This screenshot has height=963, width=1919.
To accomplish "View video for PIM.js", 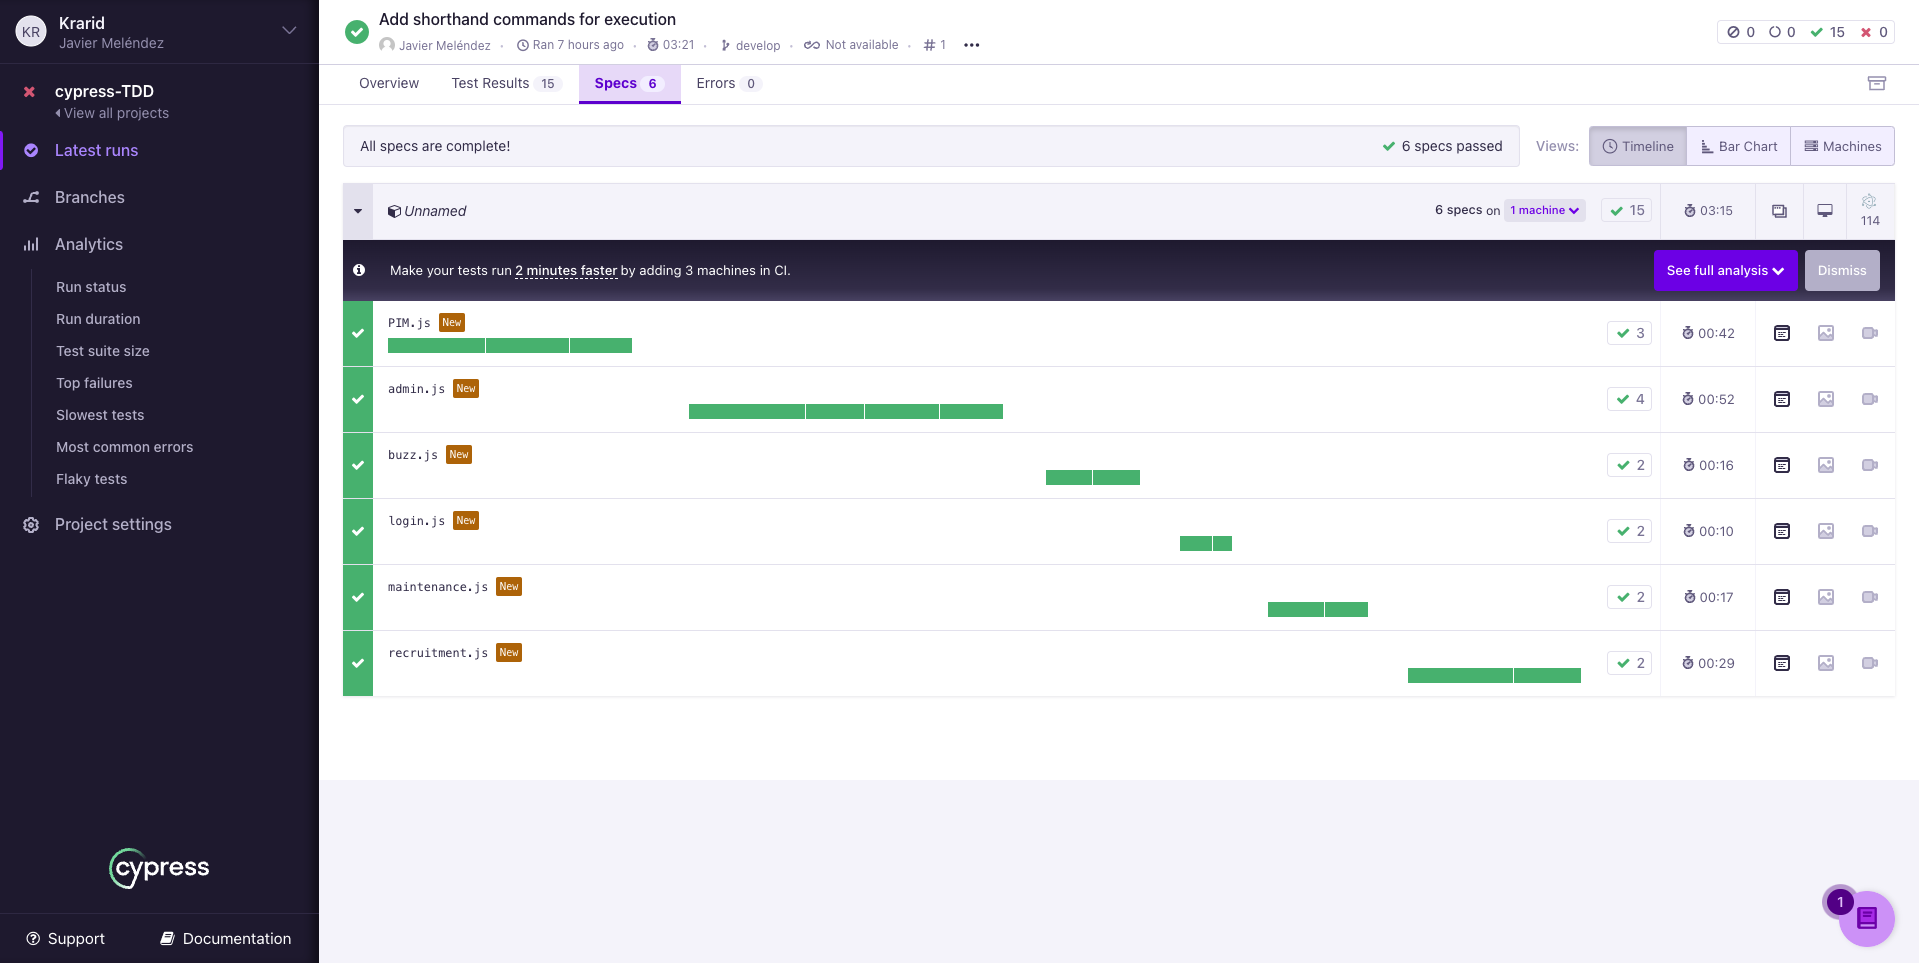I will coord(1870,333).
